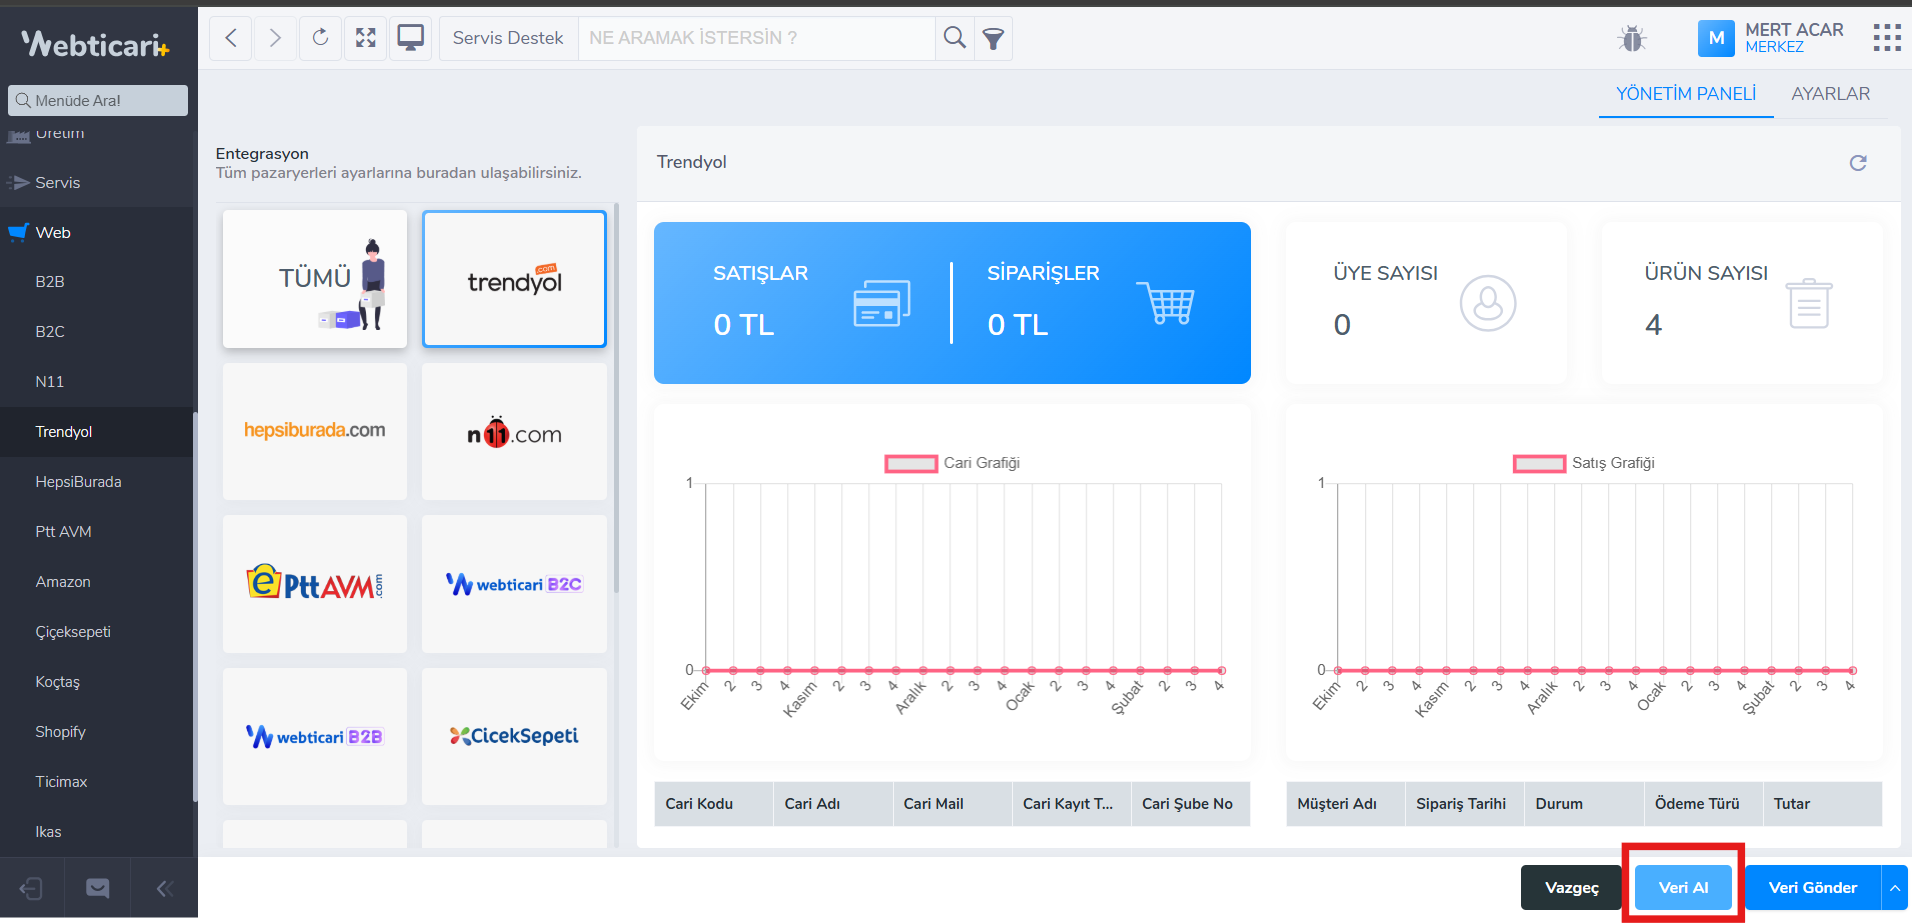Image resolution: width=1912 pixels, height=924 pixels.
Task: Click the search magnifier icon
Action: coord(955,38)
